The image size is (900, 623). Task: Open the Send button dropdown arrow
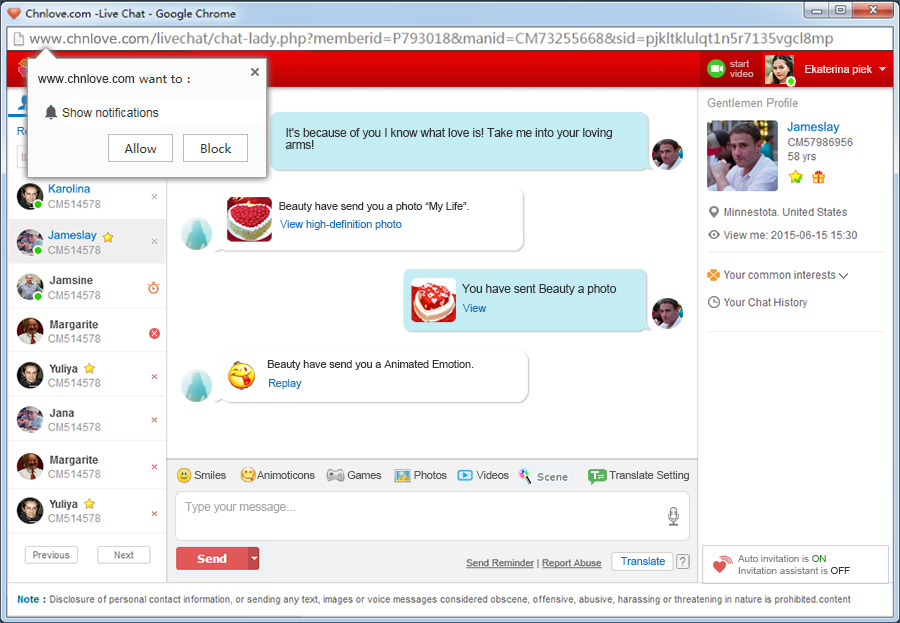point(254,559)
